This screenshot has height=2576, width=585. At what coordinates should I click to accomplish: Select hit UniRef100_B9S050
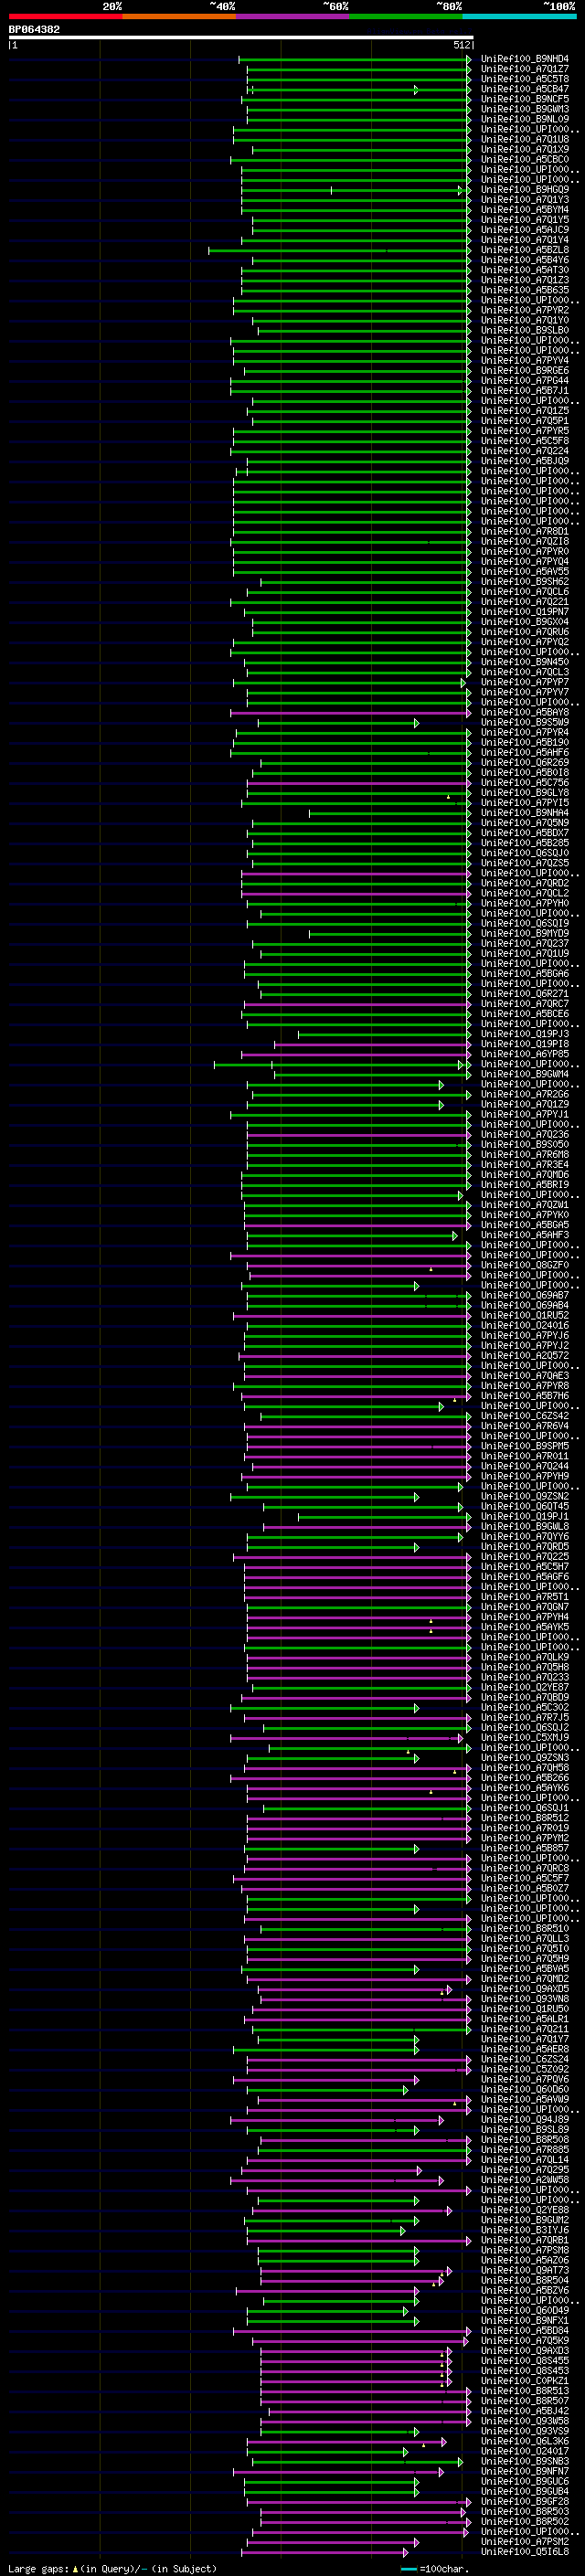coord(525,1145)
